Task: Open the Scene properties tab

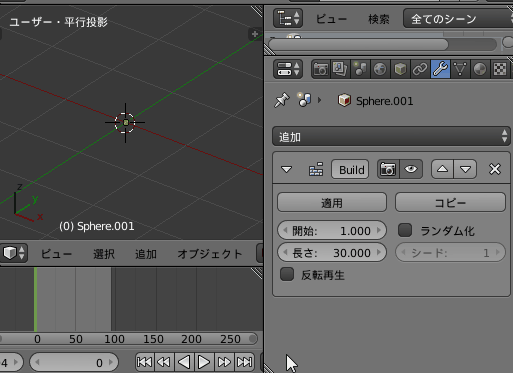Action: coord(360,69)
